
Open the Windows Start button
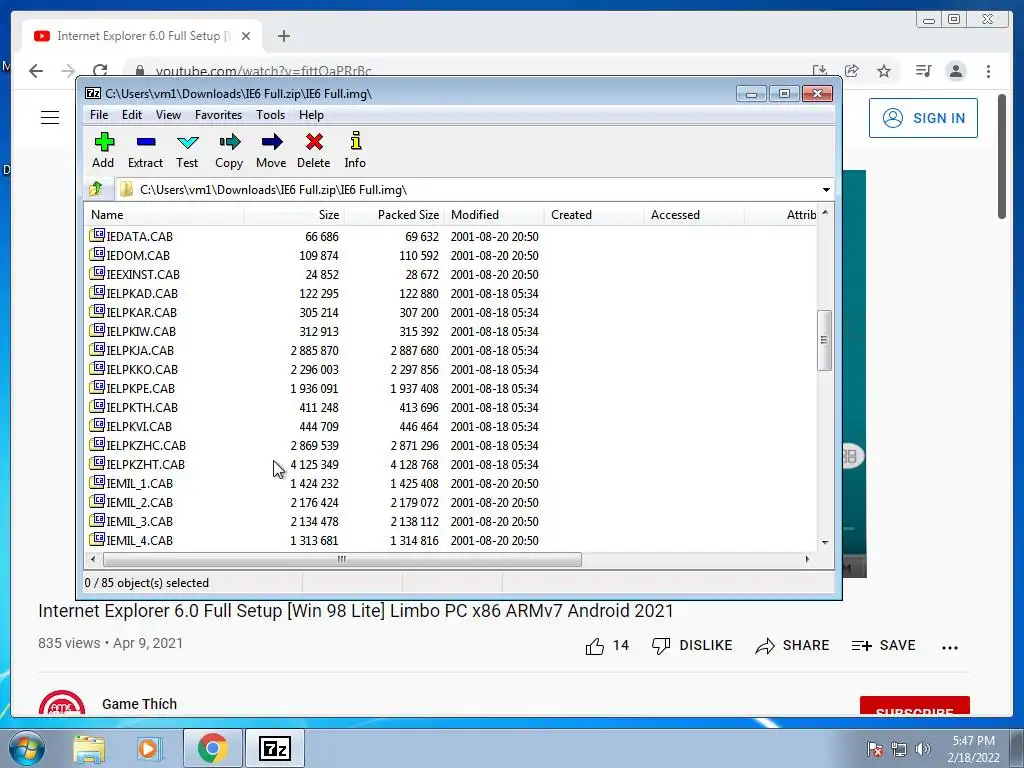(x=26, y=748)
